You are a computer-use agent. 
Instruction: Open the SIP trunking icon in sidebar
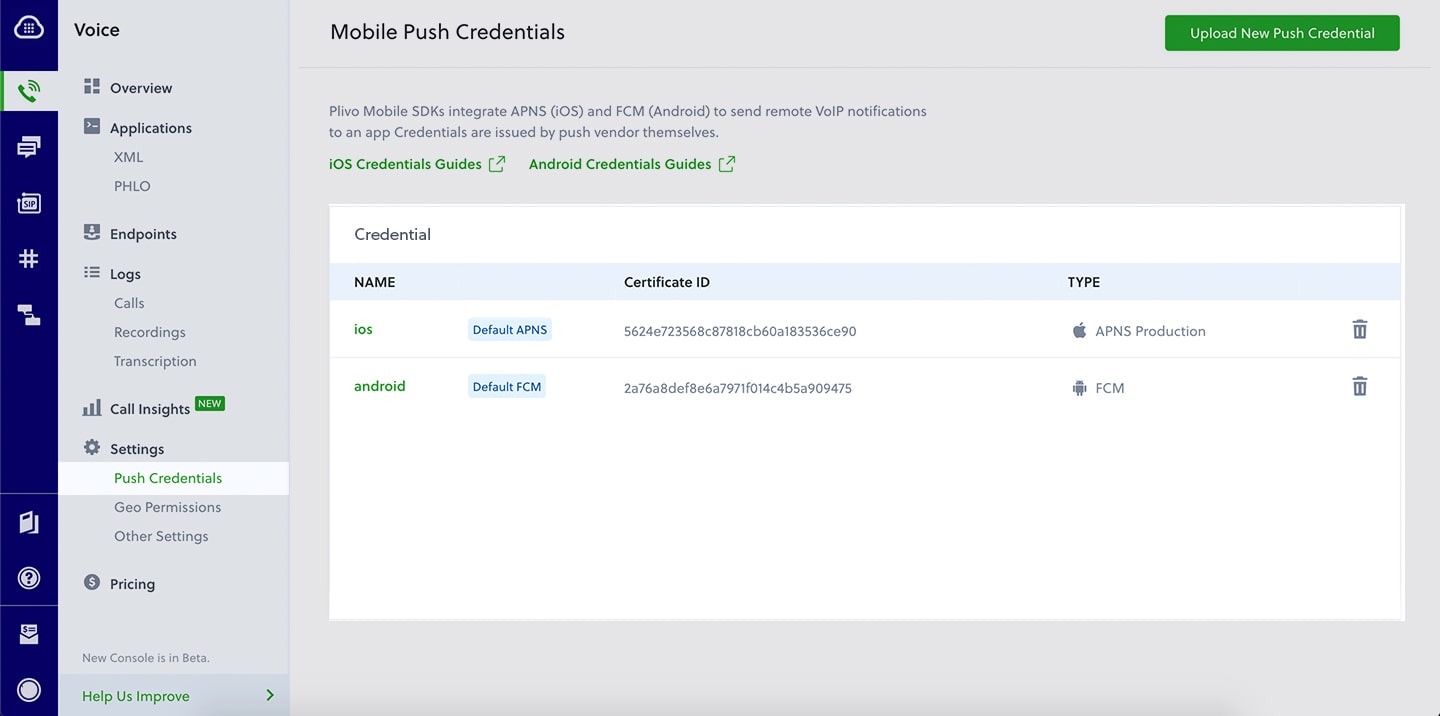tap(29, 203)
